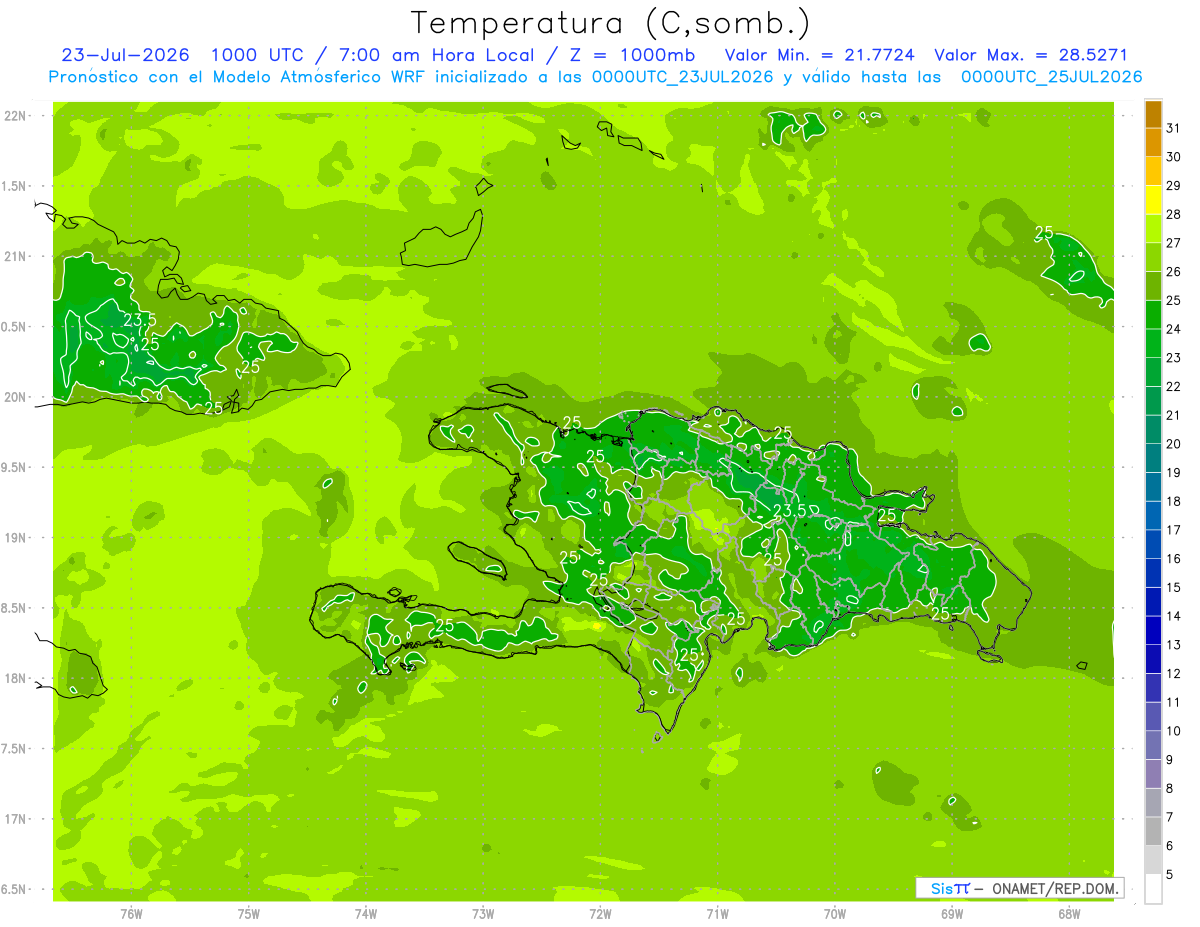The image size is (1200, 927).
Task: Click the "71W" longitude label
Action: pos(717,914)
